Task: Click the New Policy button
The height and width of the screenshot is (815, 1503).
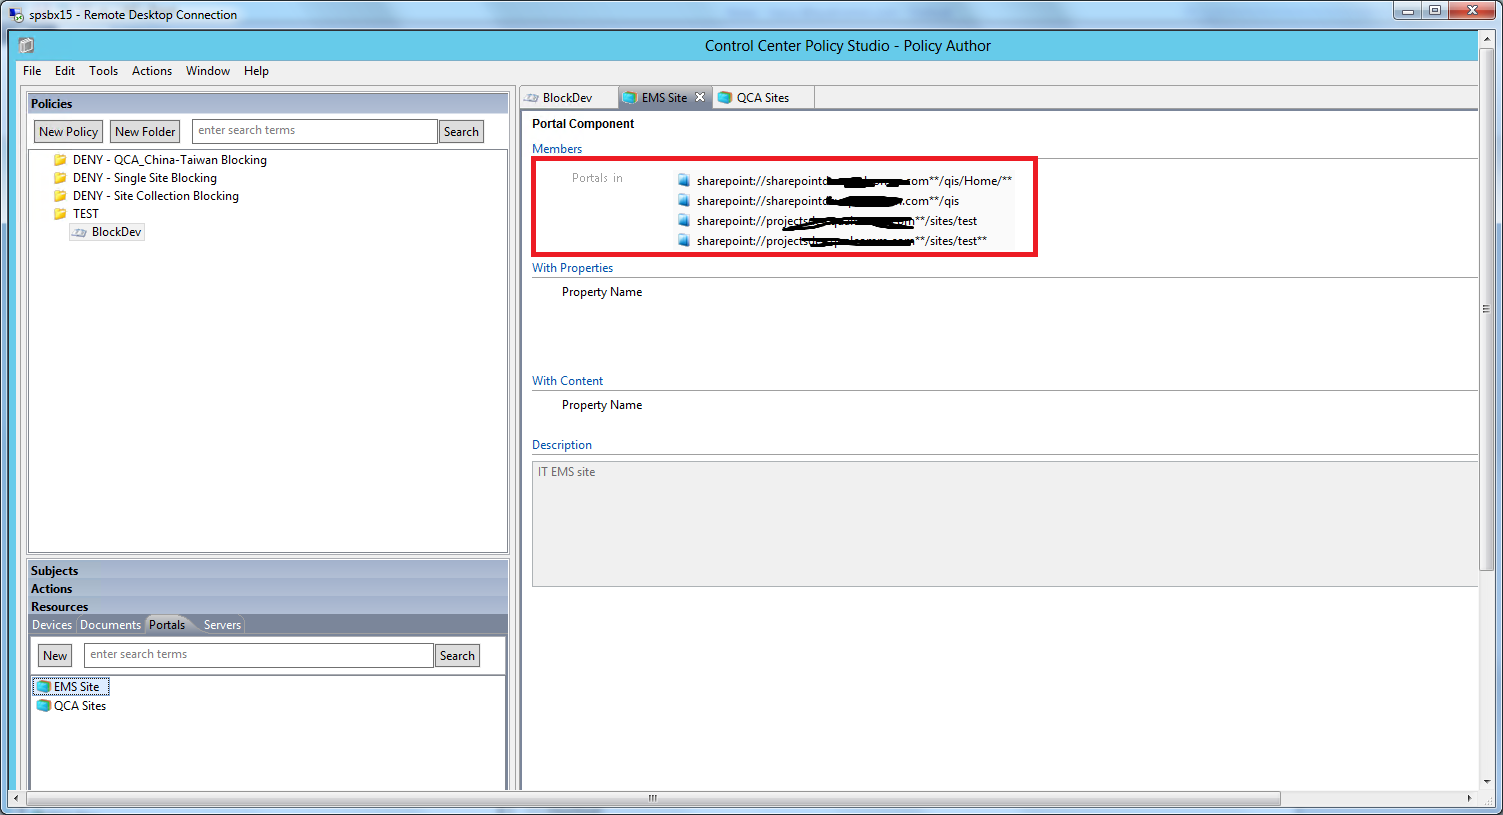Action: (x=67, y=131)
